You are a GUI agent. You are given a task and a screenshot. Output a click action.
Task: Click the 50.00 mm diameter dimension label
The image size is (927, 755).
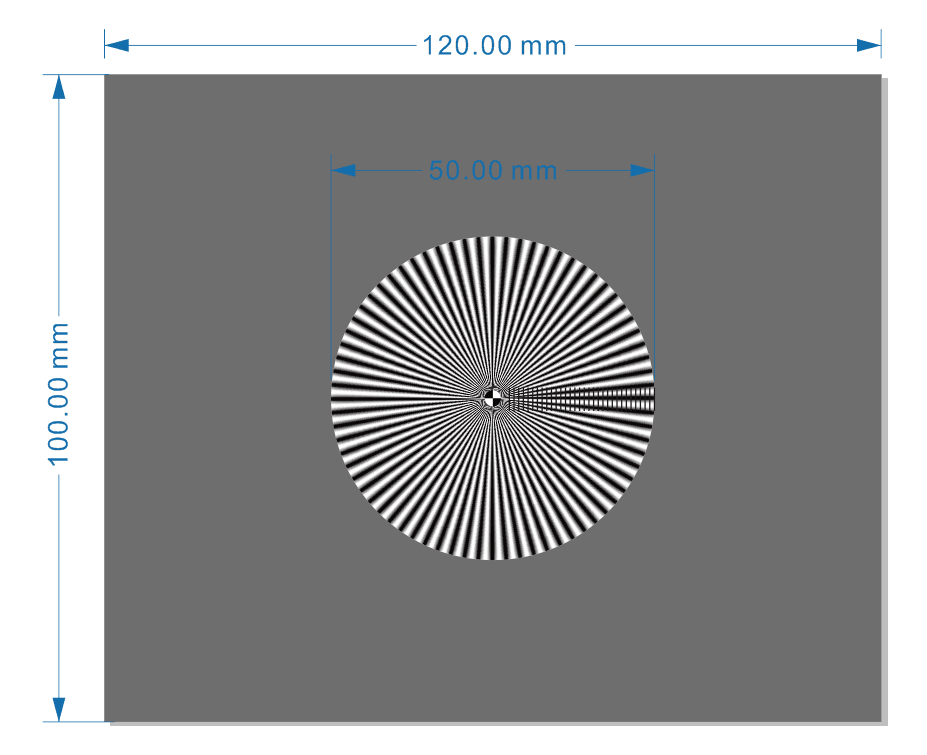[x=493, y=171]
